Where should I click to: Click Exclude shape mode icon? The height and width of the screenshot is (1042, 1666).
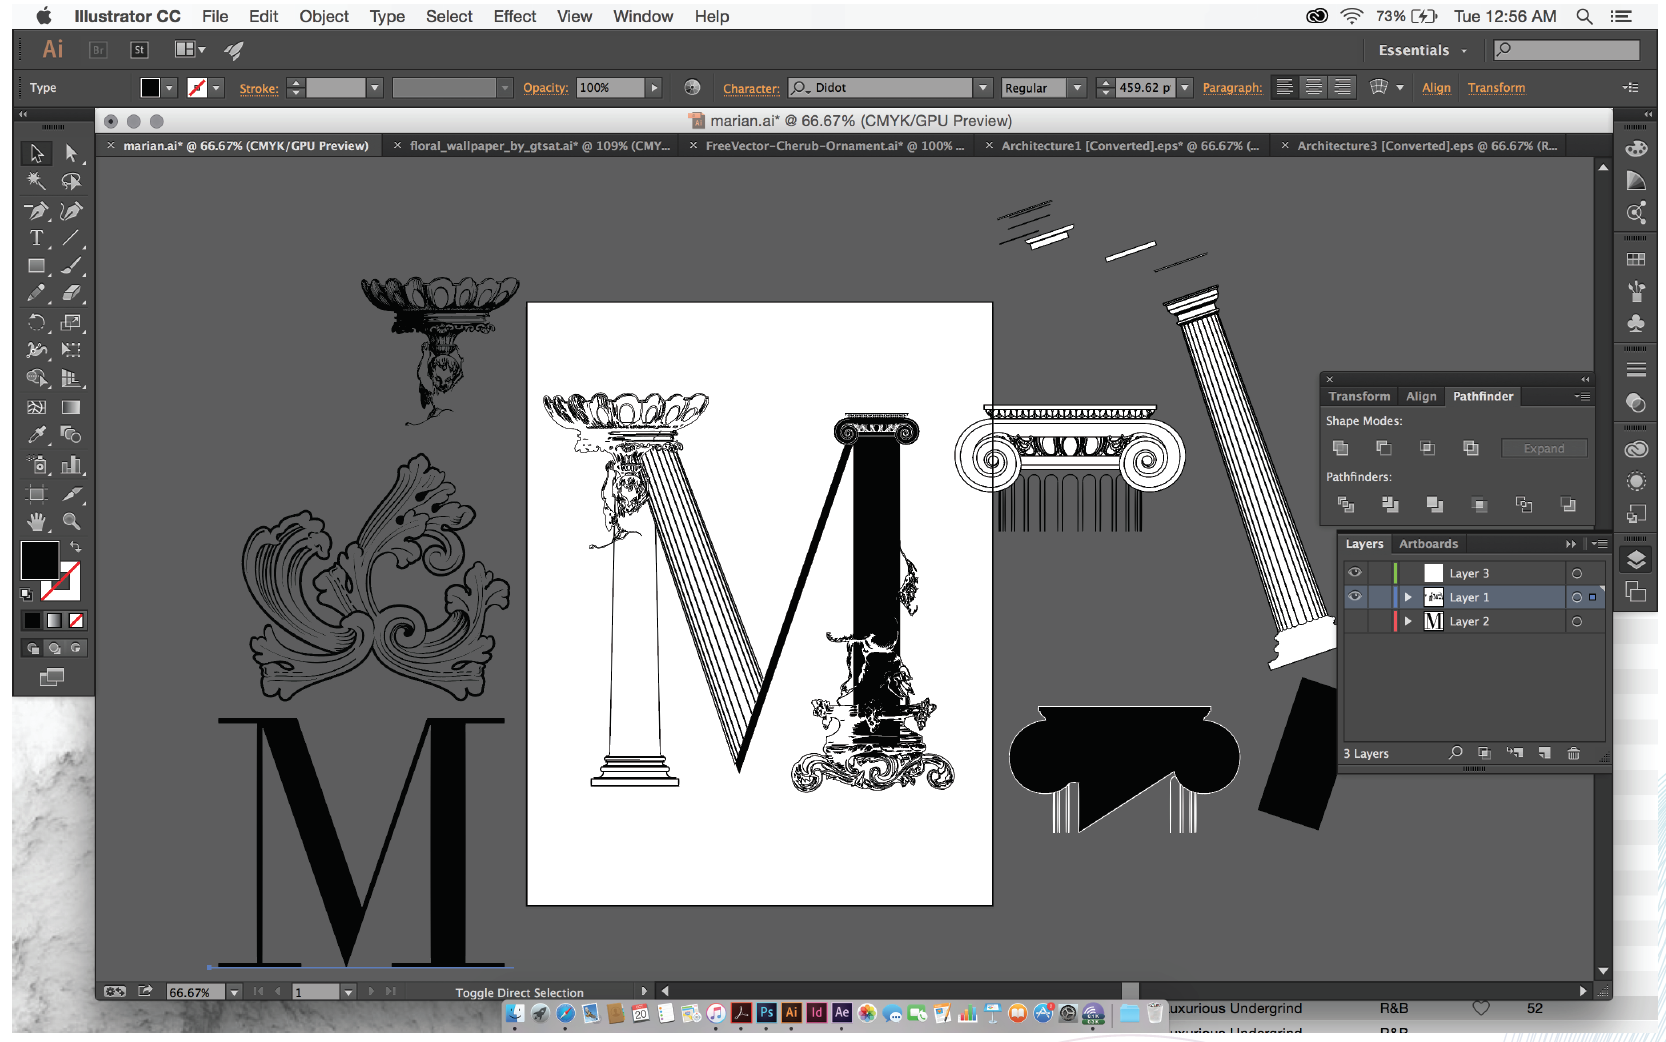pyautogui.click(x=1471, y=448)
